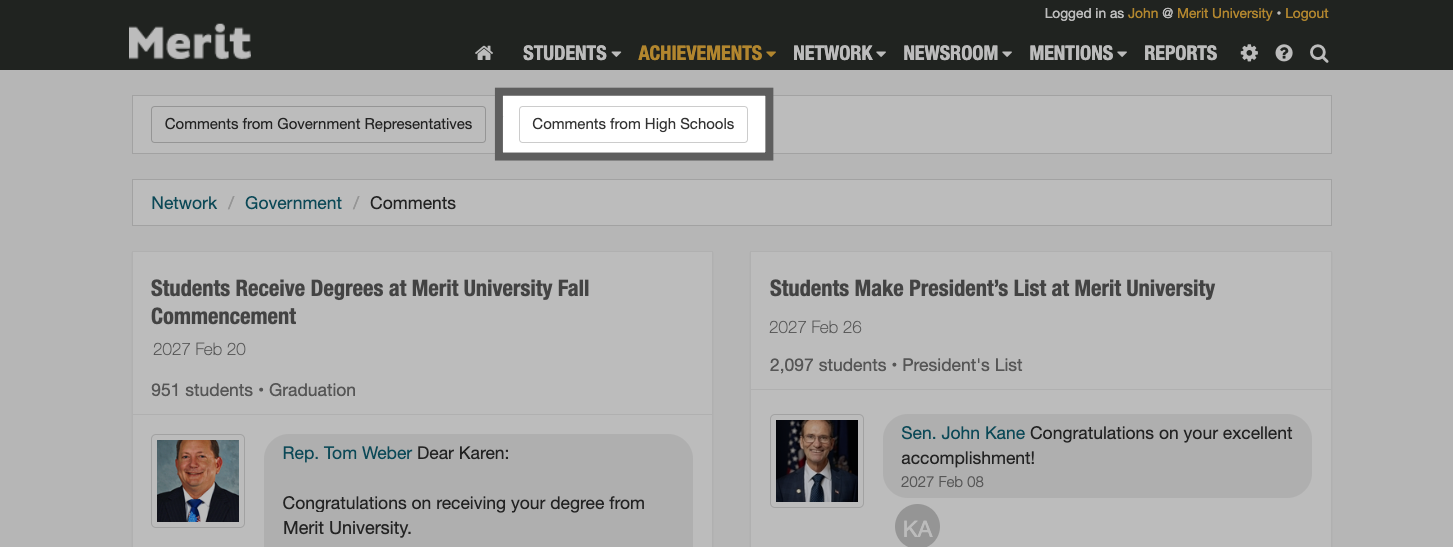The image size is (1453, 547).
Task: Click Sen. John Kane's photo thumbnail
Action: pos(817,461)
